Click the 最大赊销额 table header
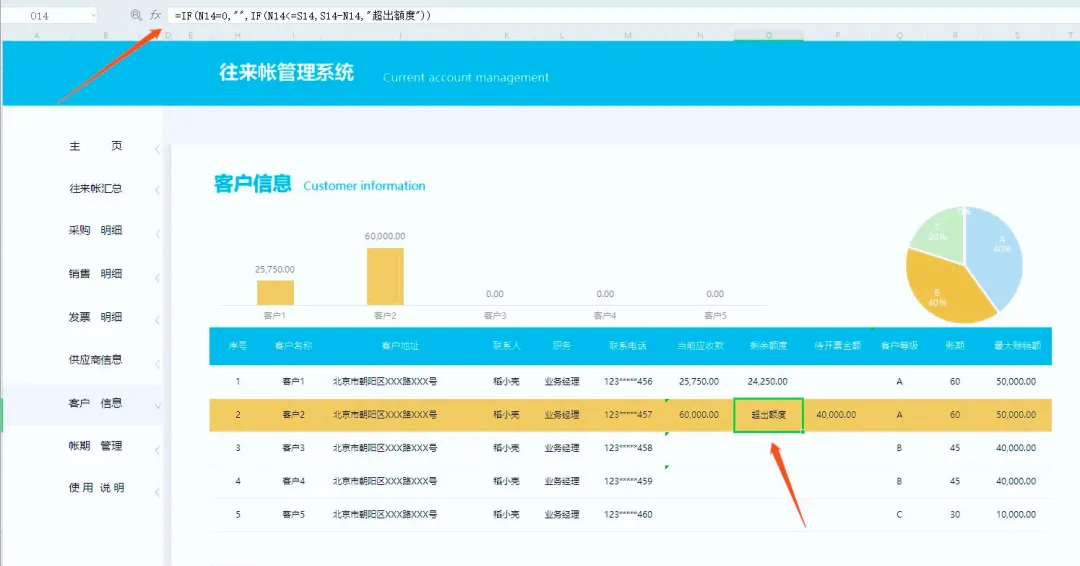 pyautogui.click(x=1017, y=346)
